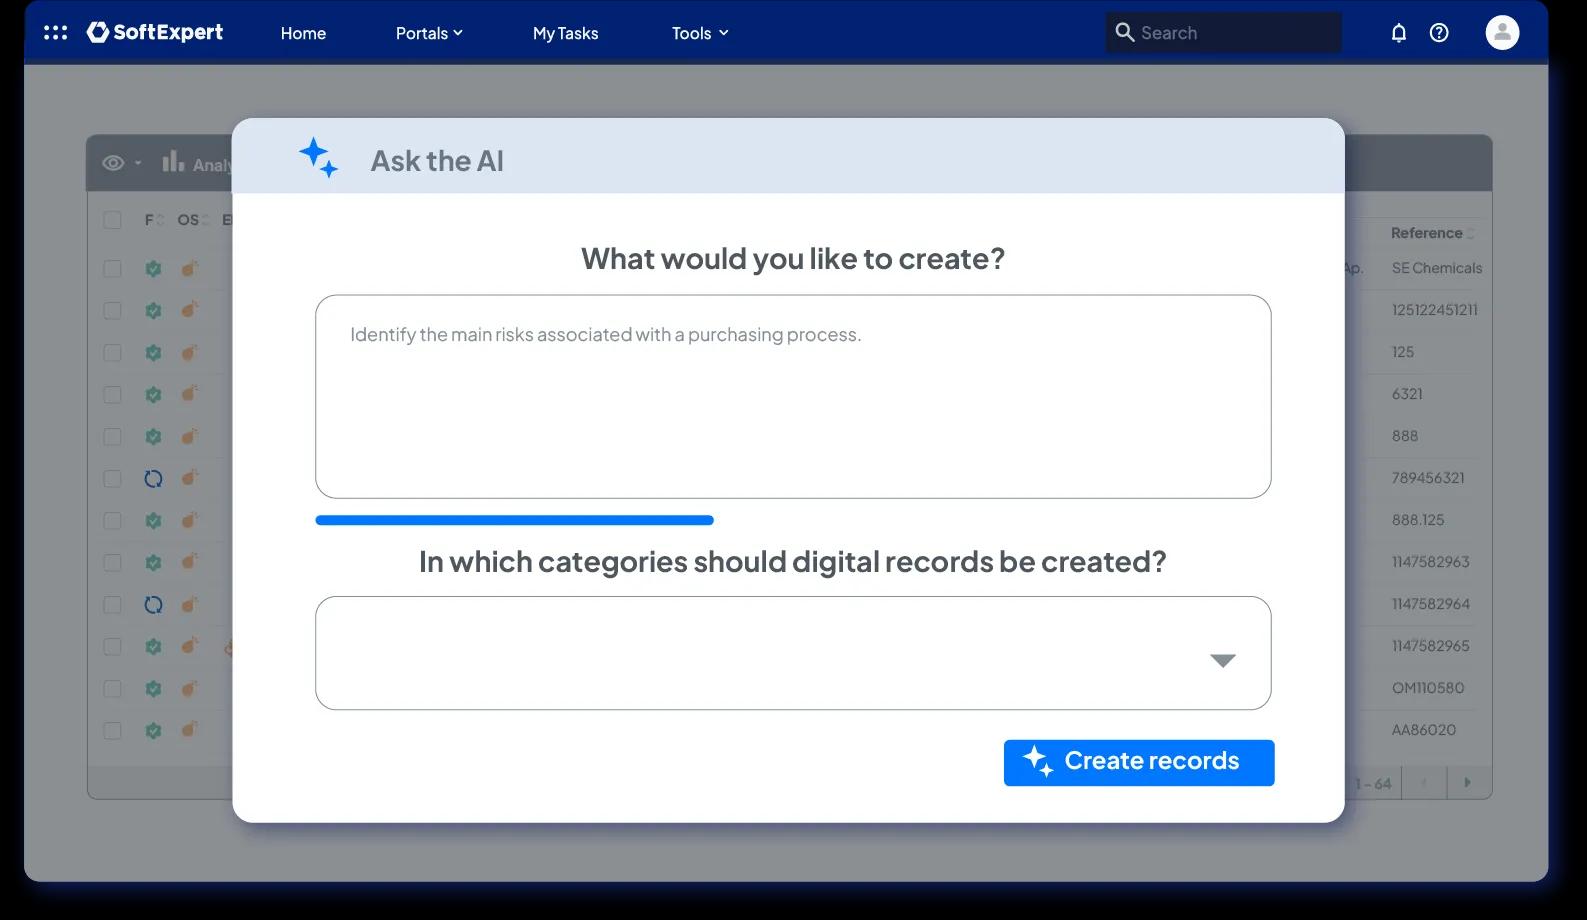Click the '1 - 64' pagination count

(x=1373, y=784)
